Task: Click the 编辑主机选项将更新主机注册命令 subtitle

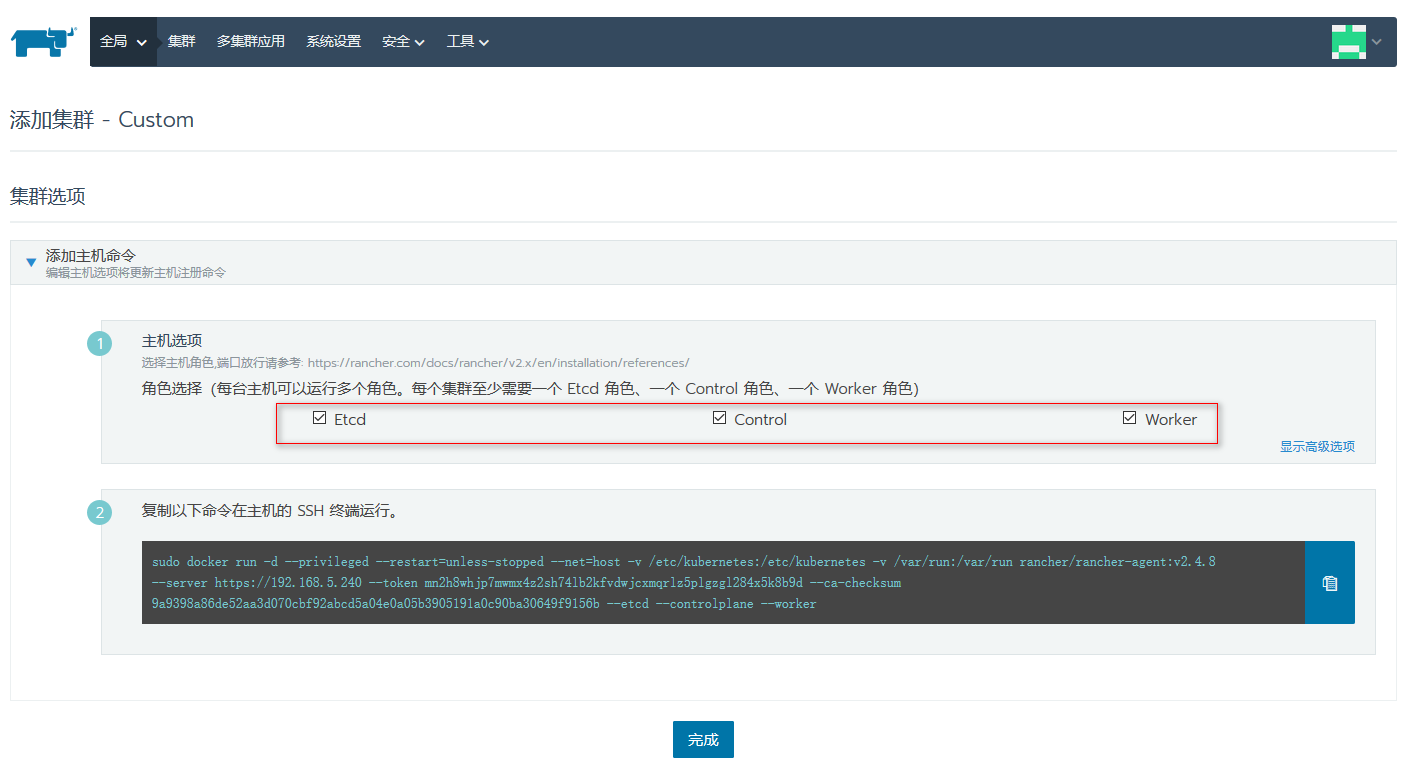Action: pyautogui.click(x=136, y=272)
